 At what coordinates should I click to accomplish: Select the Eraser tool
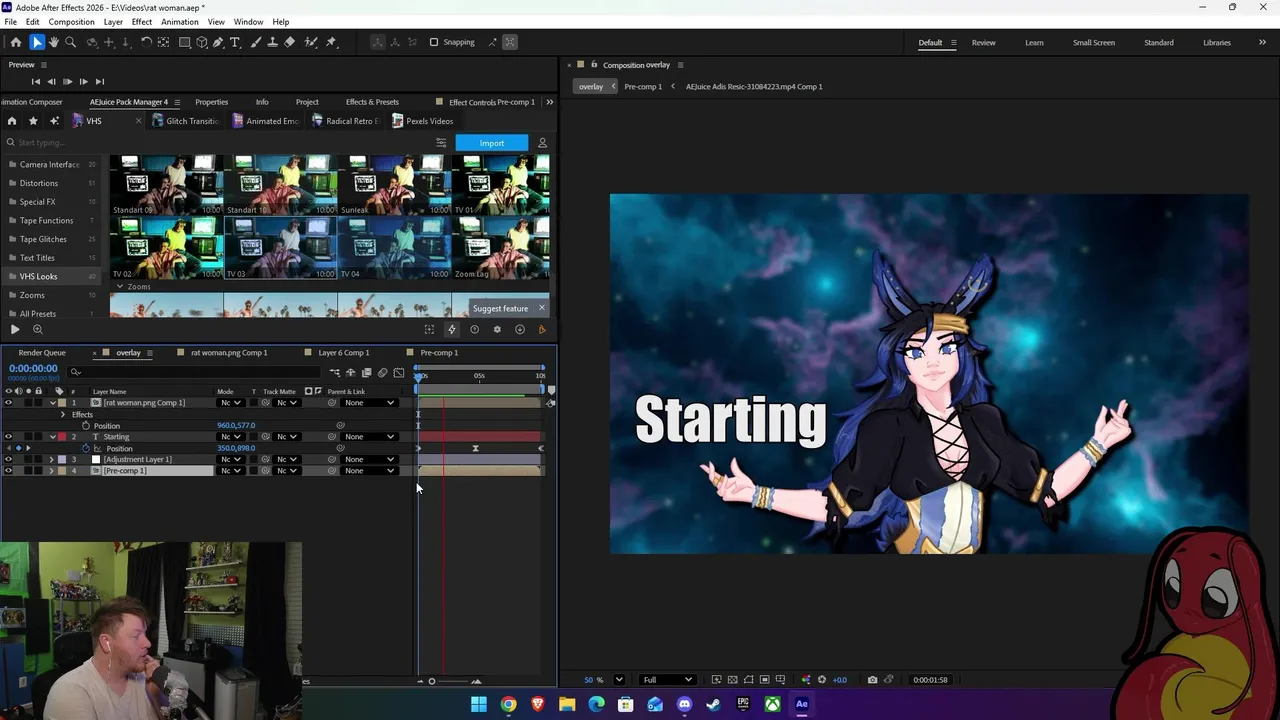point(290,42)
